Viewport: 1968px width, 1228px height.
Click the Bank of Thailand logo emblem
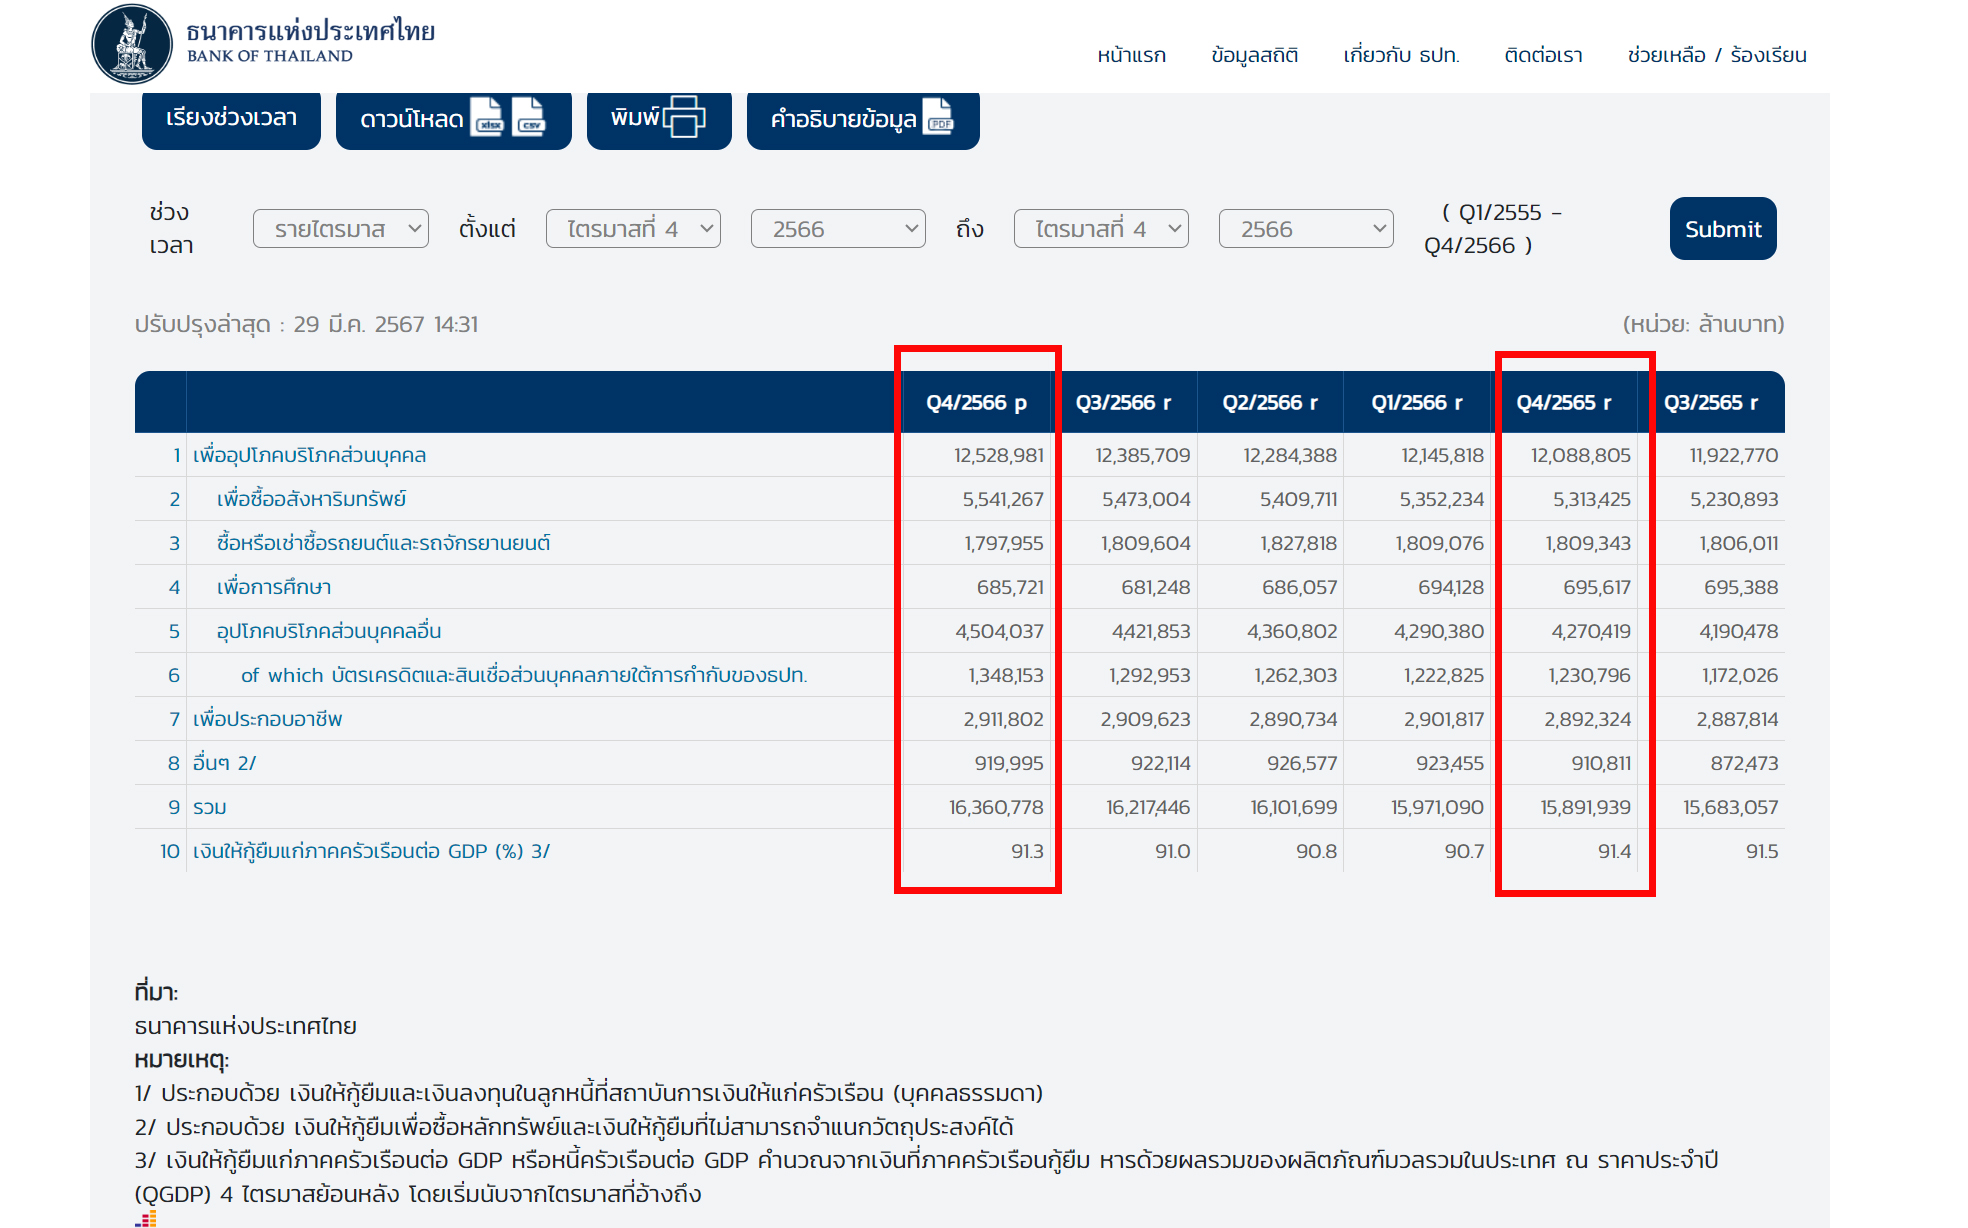coord(132,44)
